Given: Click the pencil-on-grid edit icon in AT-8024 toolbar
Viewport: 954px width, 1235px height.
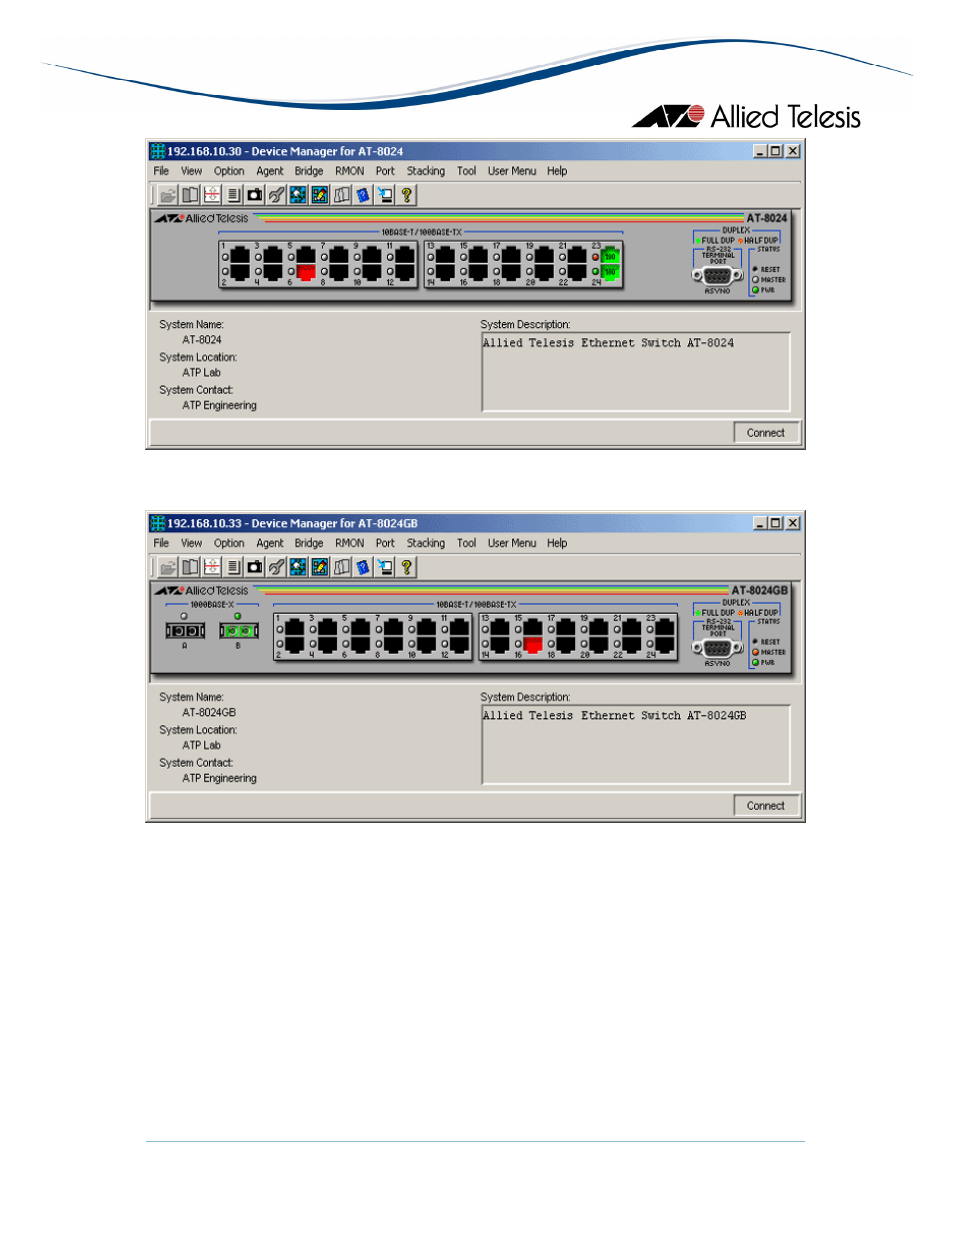Looking at the screenshot, I should [x=320, y=195].
